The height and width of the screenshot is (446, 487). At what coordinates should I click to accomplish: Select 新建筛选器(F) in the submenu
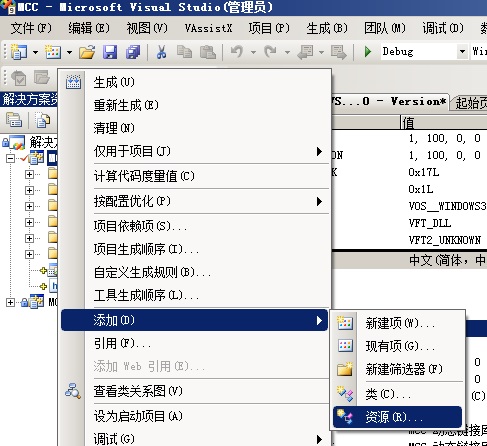(398, 369)
